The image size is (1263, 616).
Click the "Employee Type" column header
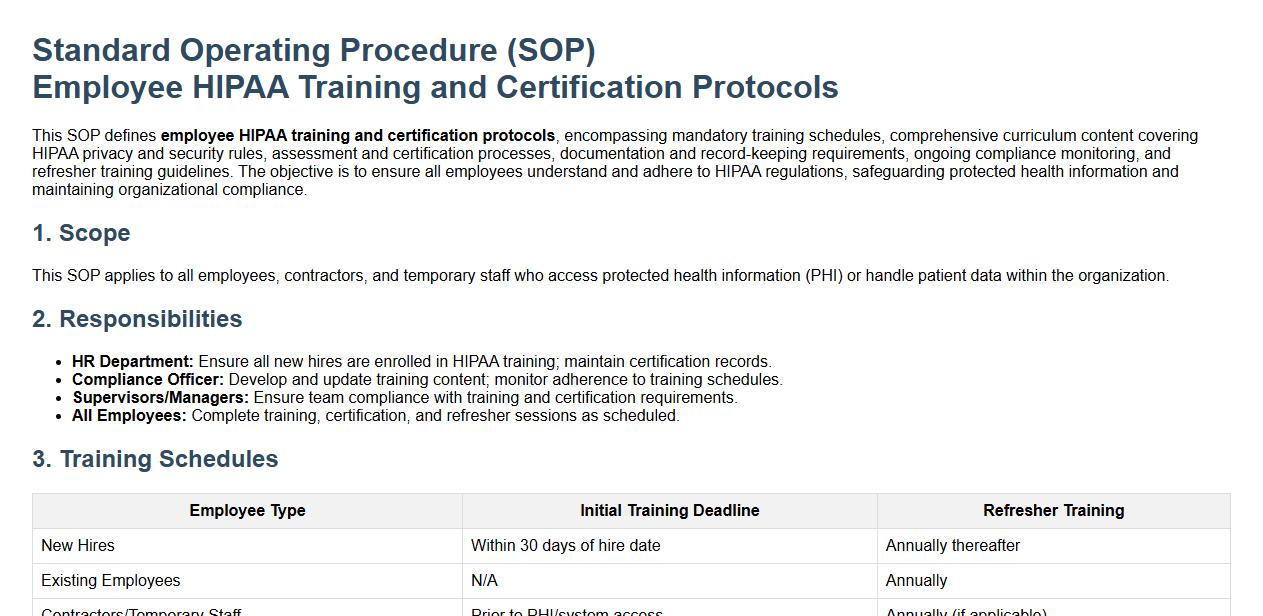tap(247, 511)
